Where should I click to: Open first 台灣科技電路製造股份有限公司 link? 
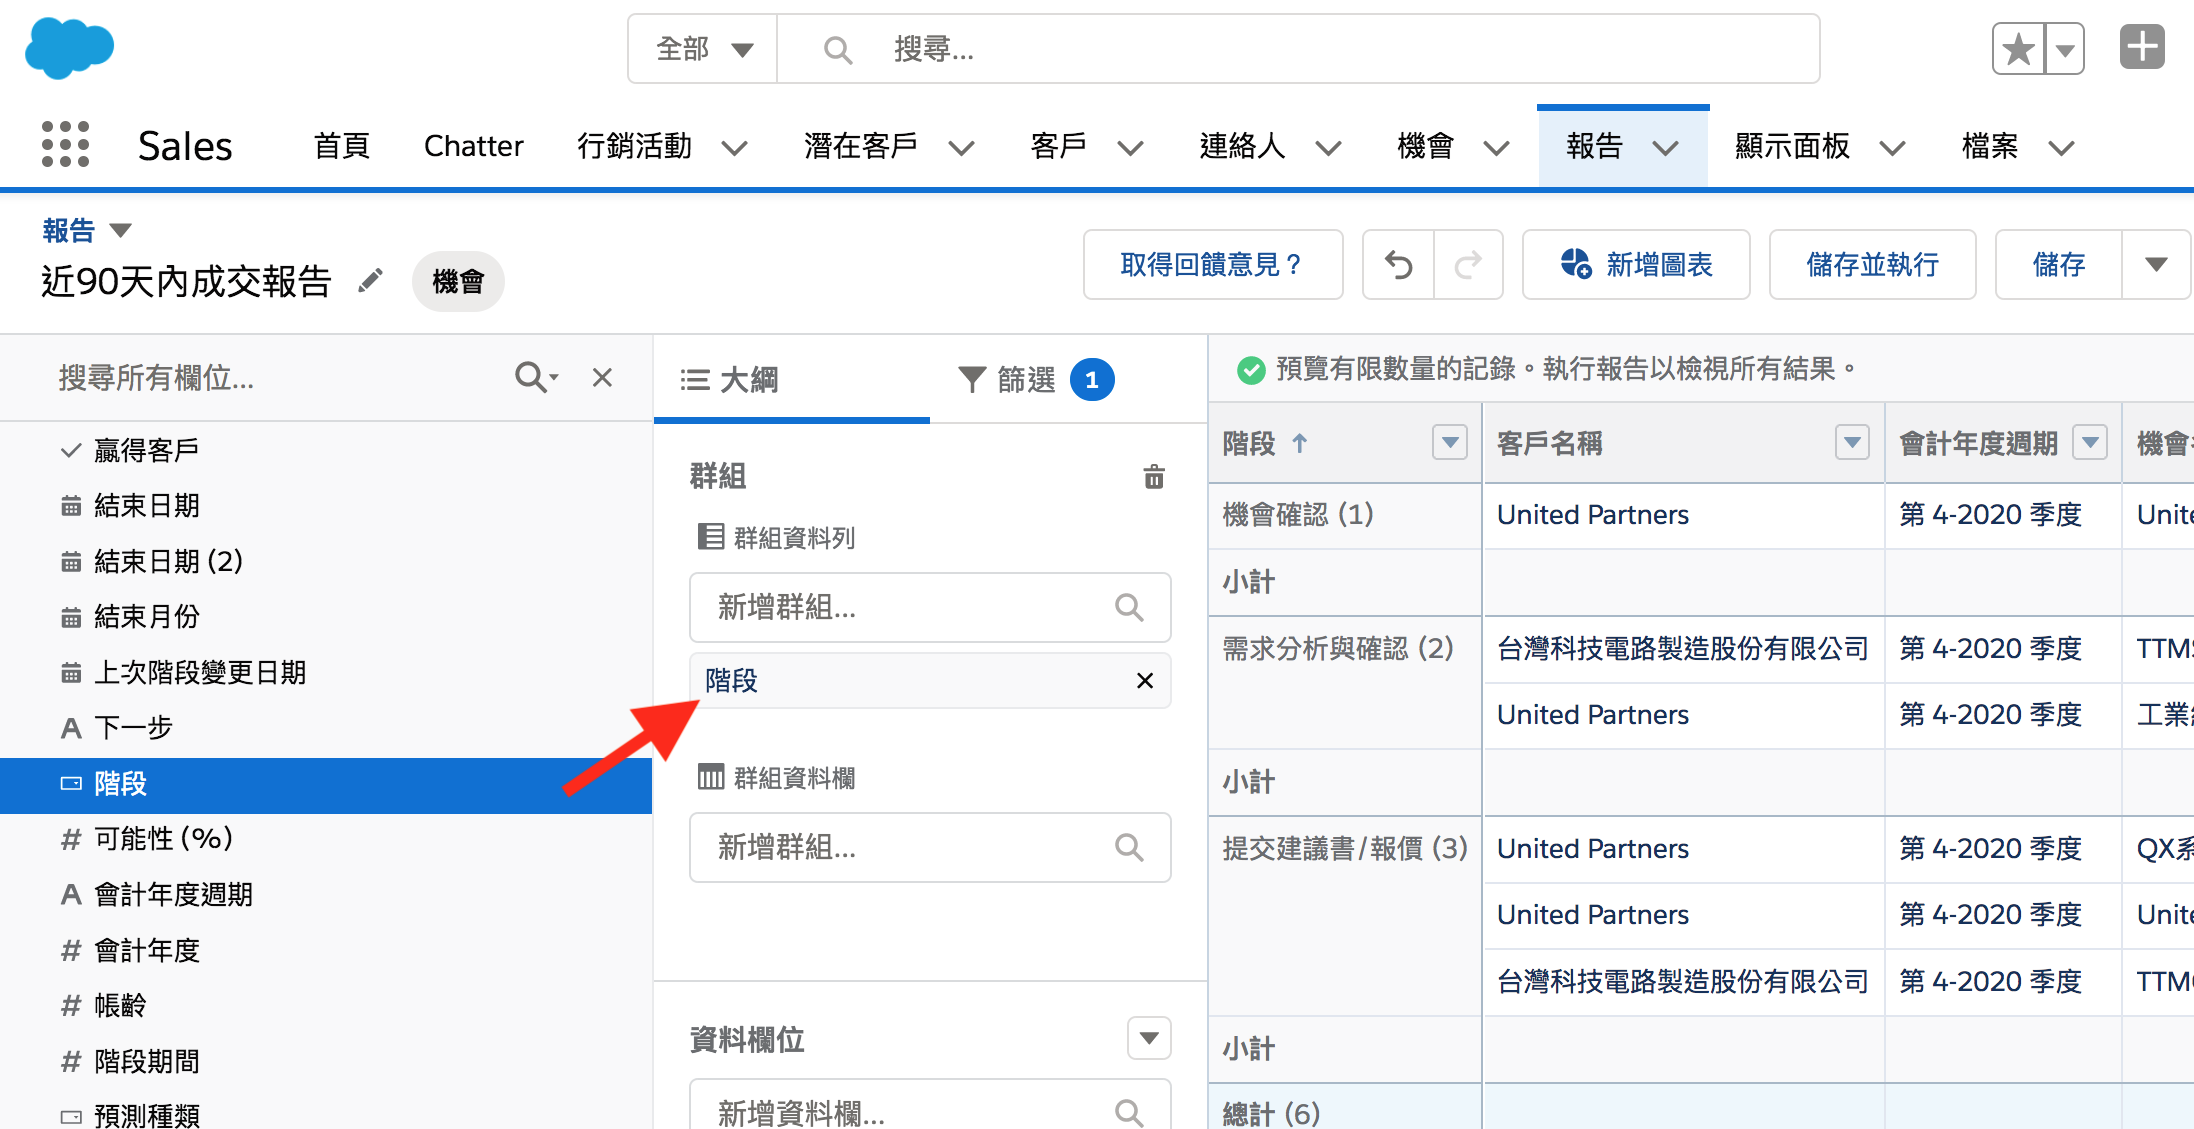click(x=1682, y=649)
